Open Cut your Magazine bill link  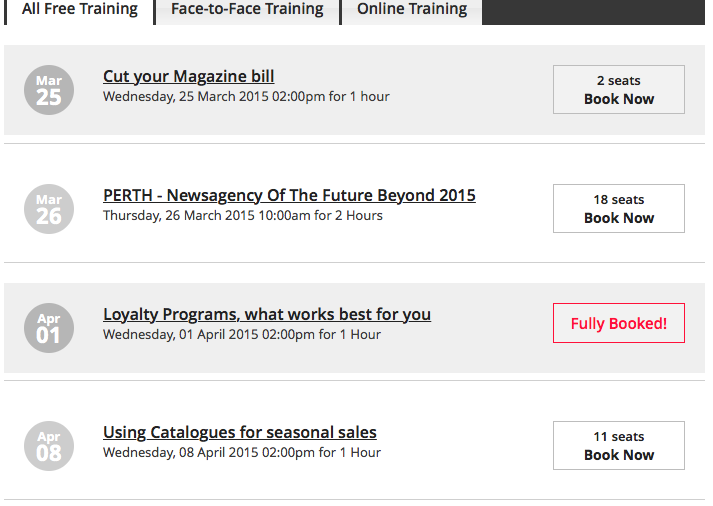point(188,77)
